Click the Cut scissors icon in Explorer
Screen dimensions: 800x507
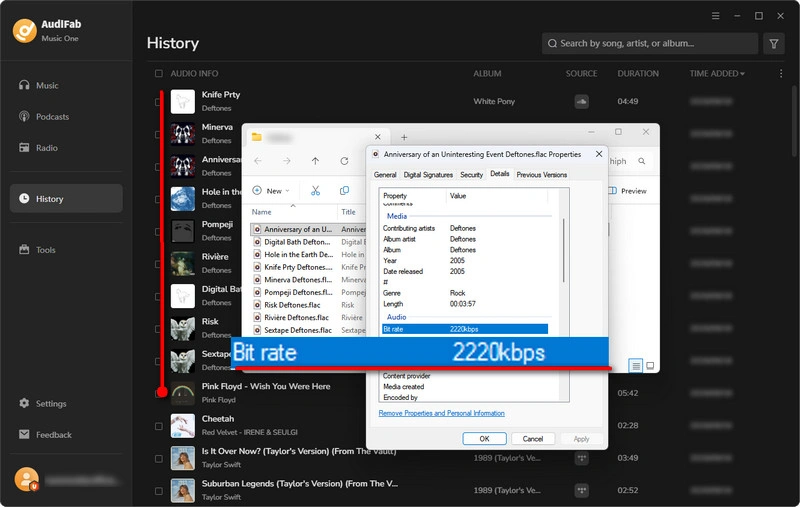pos(315,190)
